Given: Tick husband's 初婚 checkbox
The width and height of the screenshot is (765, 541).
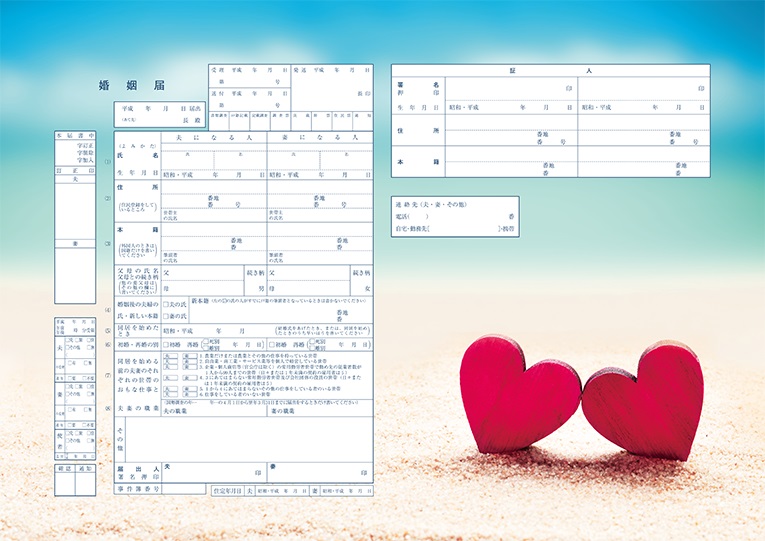Looking at the screenshot, I should [166, 344].
